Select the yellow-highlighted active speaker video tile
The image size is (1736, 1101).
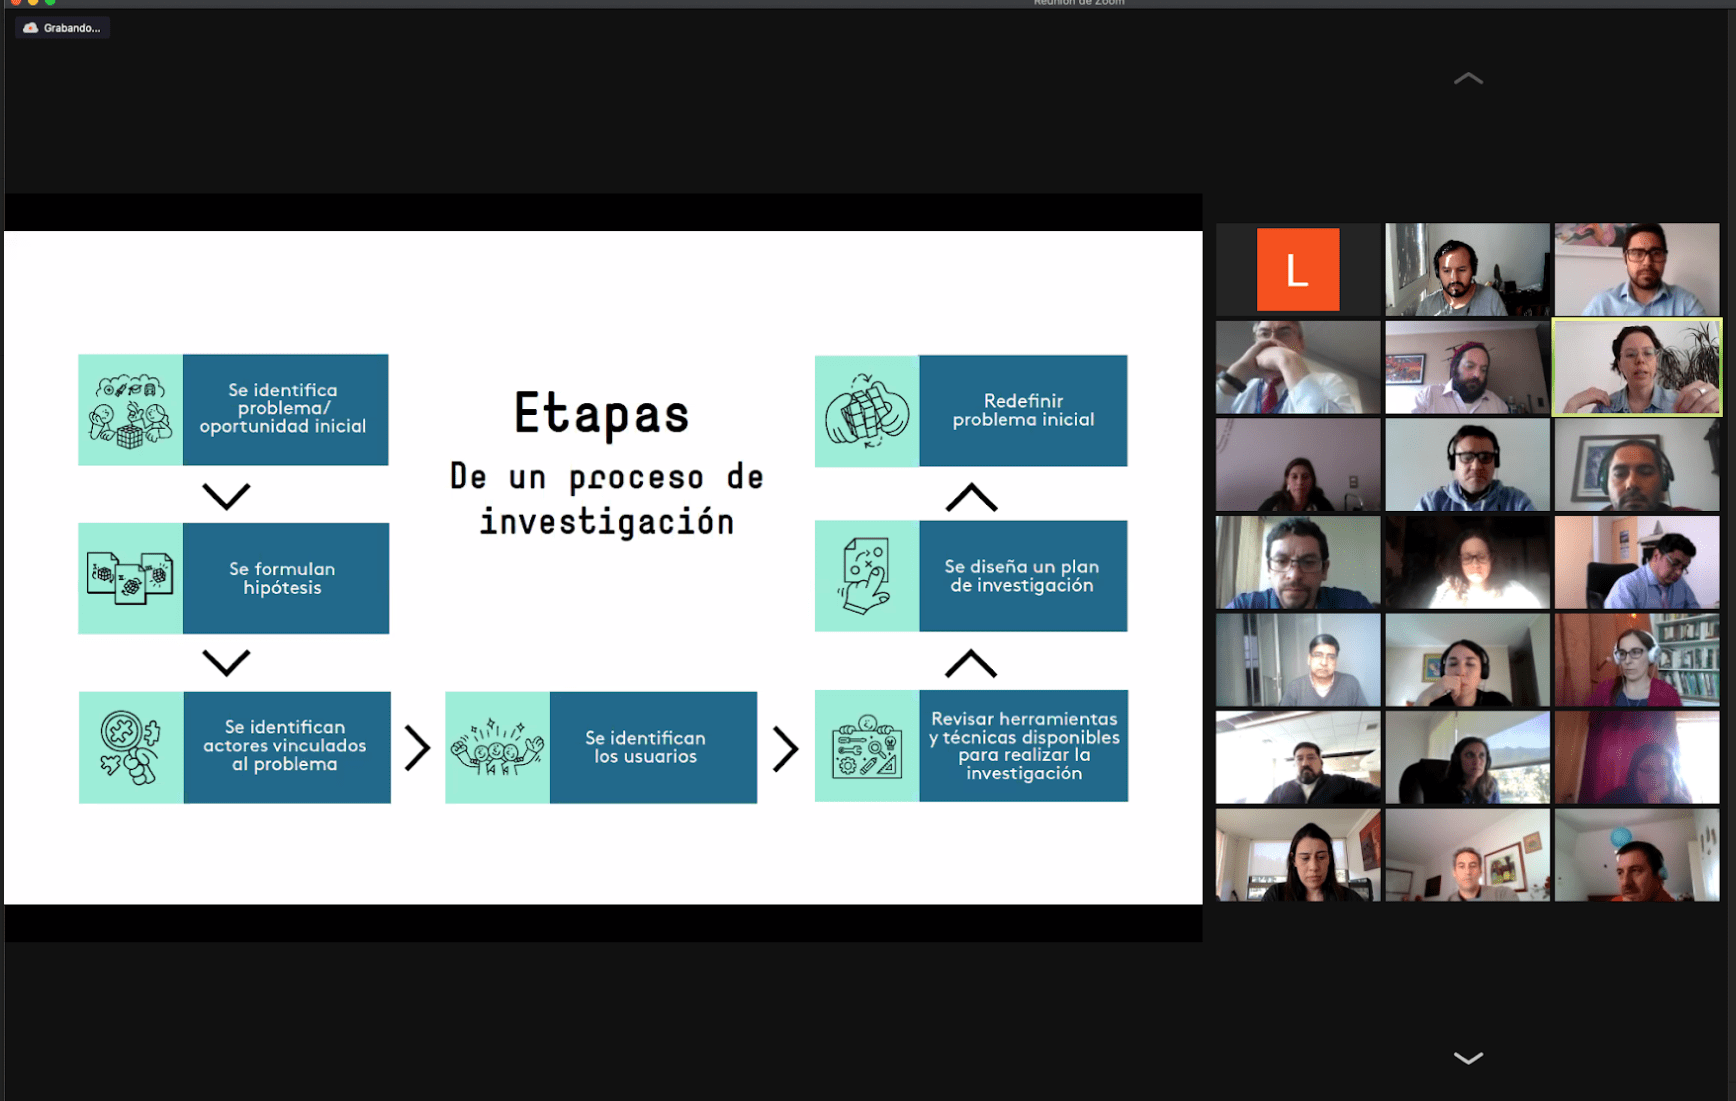[1636, 367]
